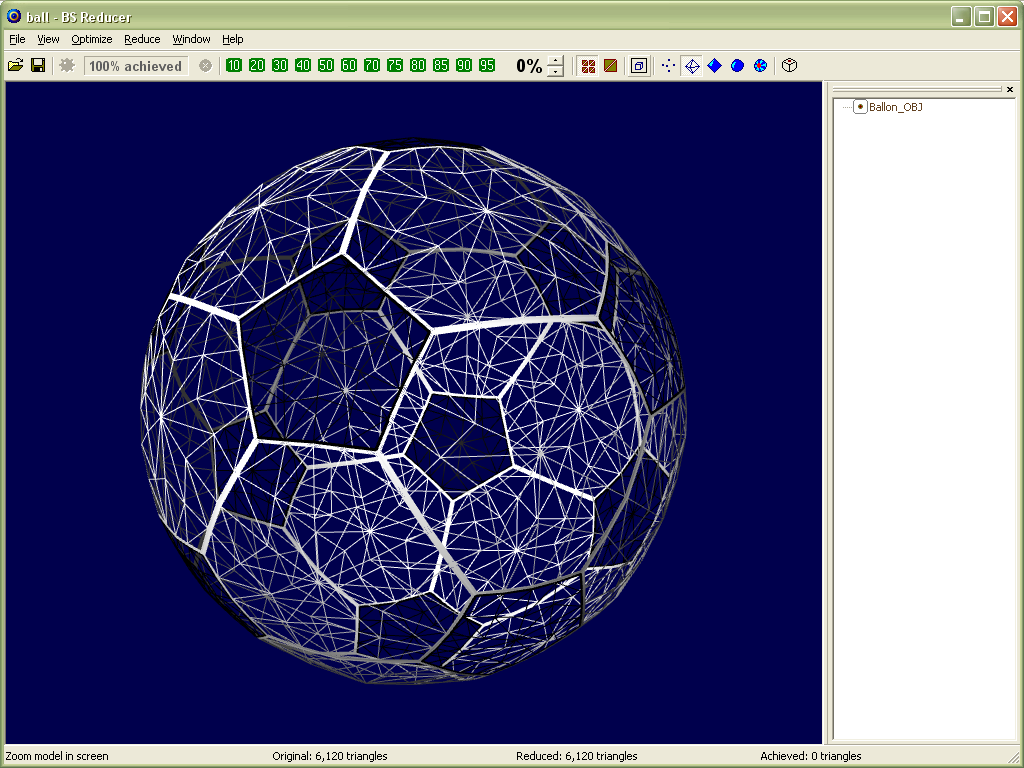Click the gear optimize icon in the toolbar
Screen dimensions: 1024x768
[x=67, y=65]
